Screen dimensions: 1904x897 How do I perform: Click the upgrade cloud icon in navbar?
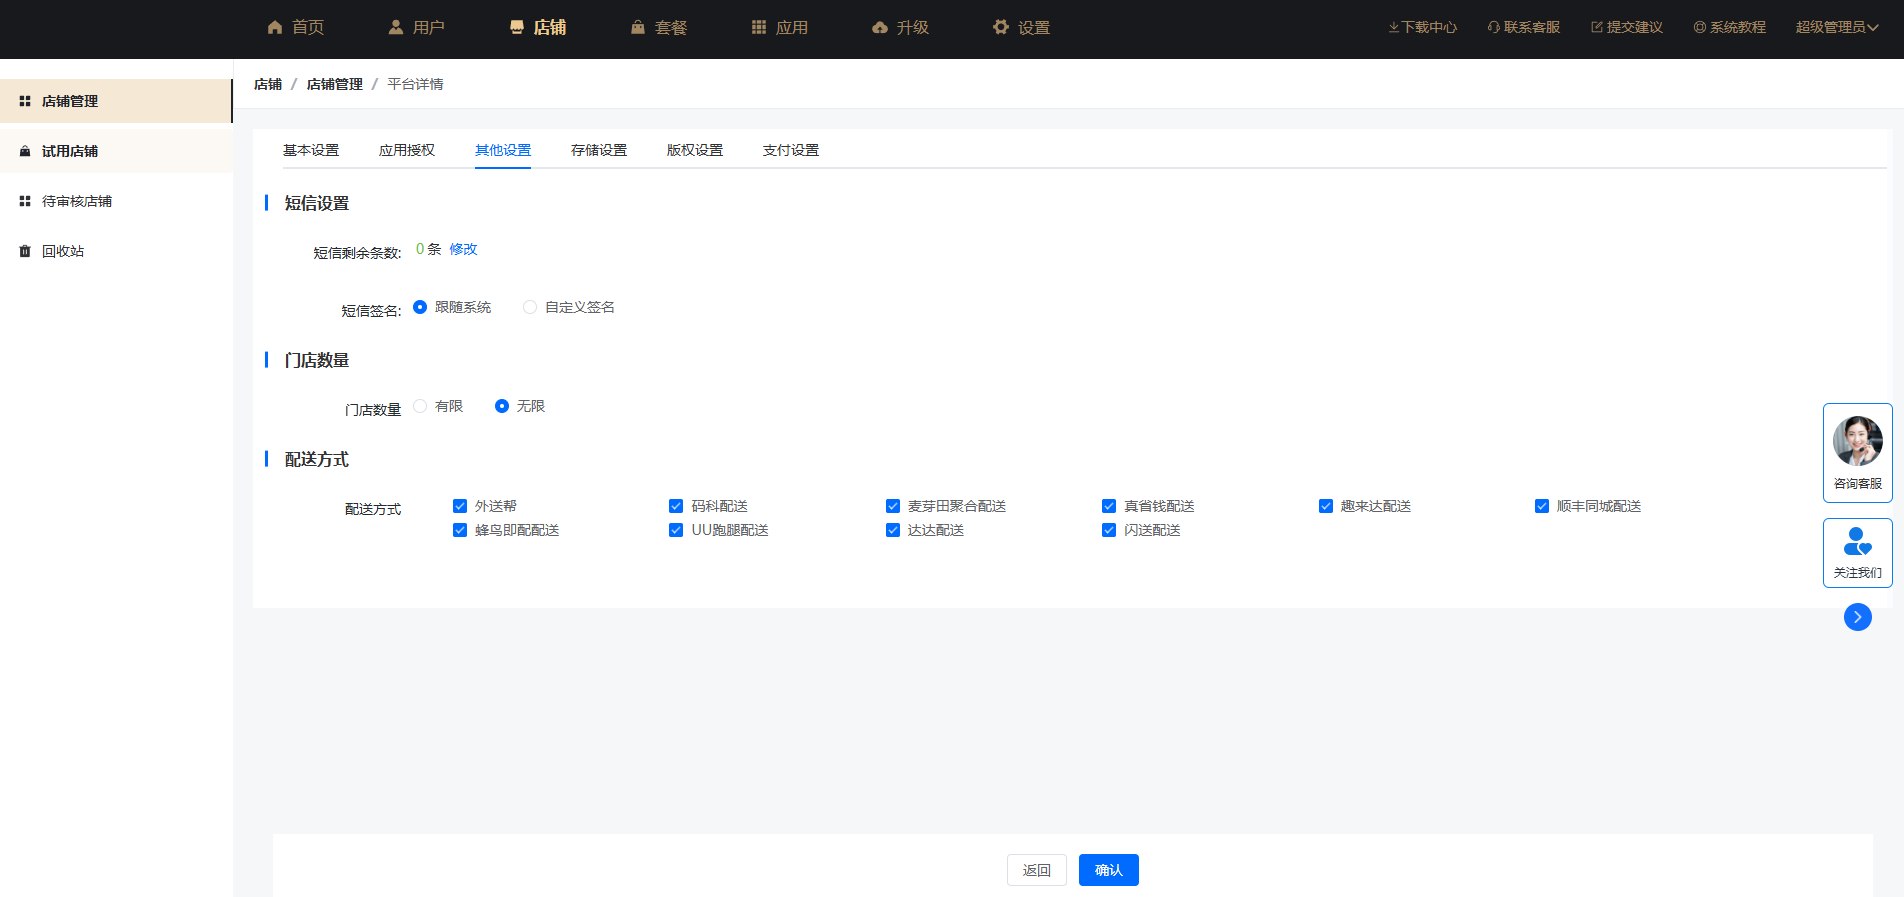(x=880, y=28)
